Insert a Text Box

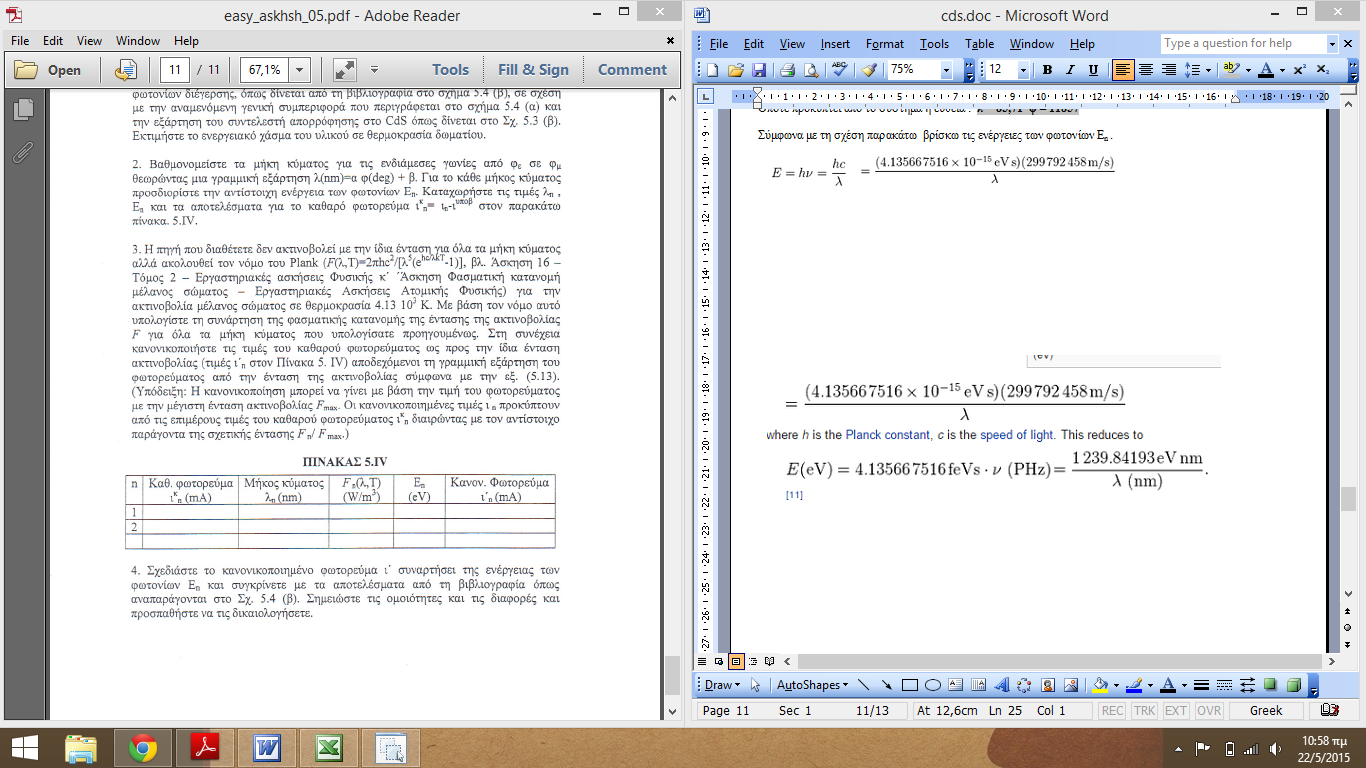pos(955,685)
